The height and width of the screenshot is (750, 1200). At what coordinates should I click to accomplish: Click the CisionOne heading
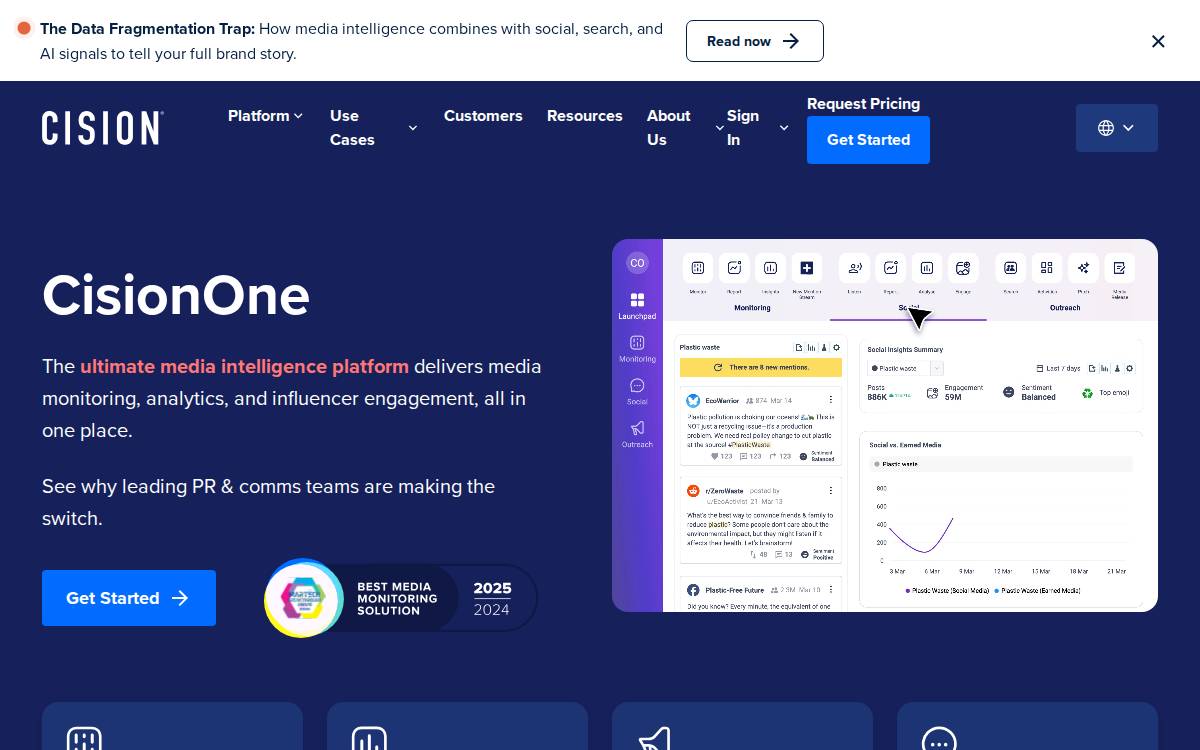coord(176,295)
